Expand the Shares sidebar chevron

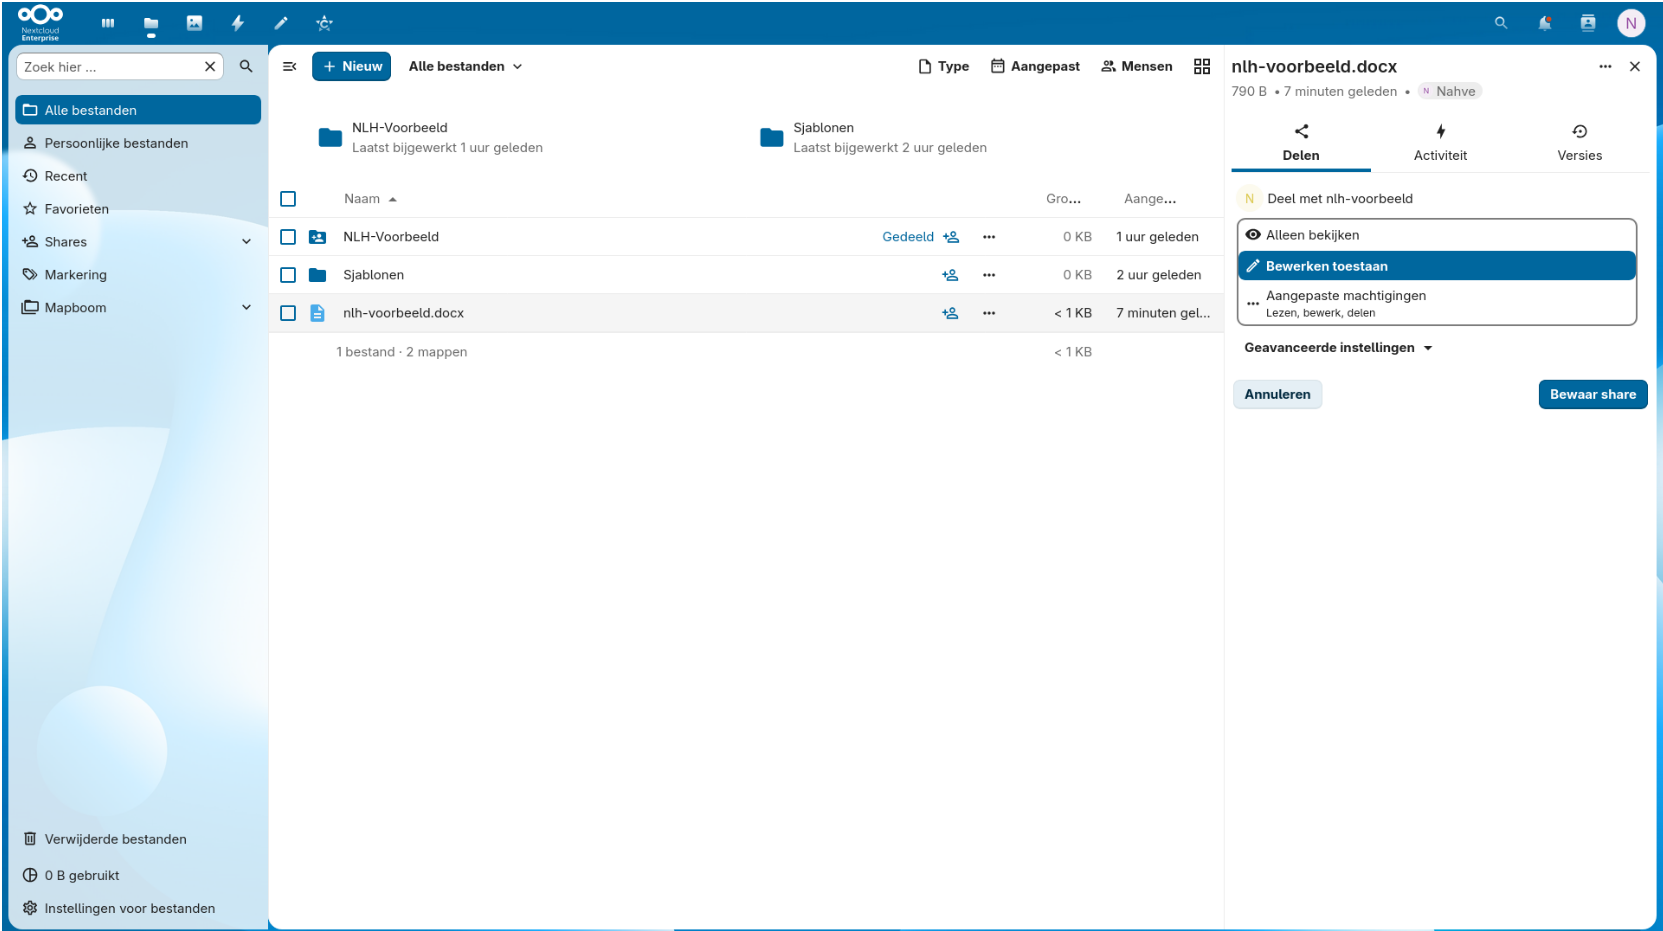246,242
